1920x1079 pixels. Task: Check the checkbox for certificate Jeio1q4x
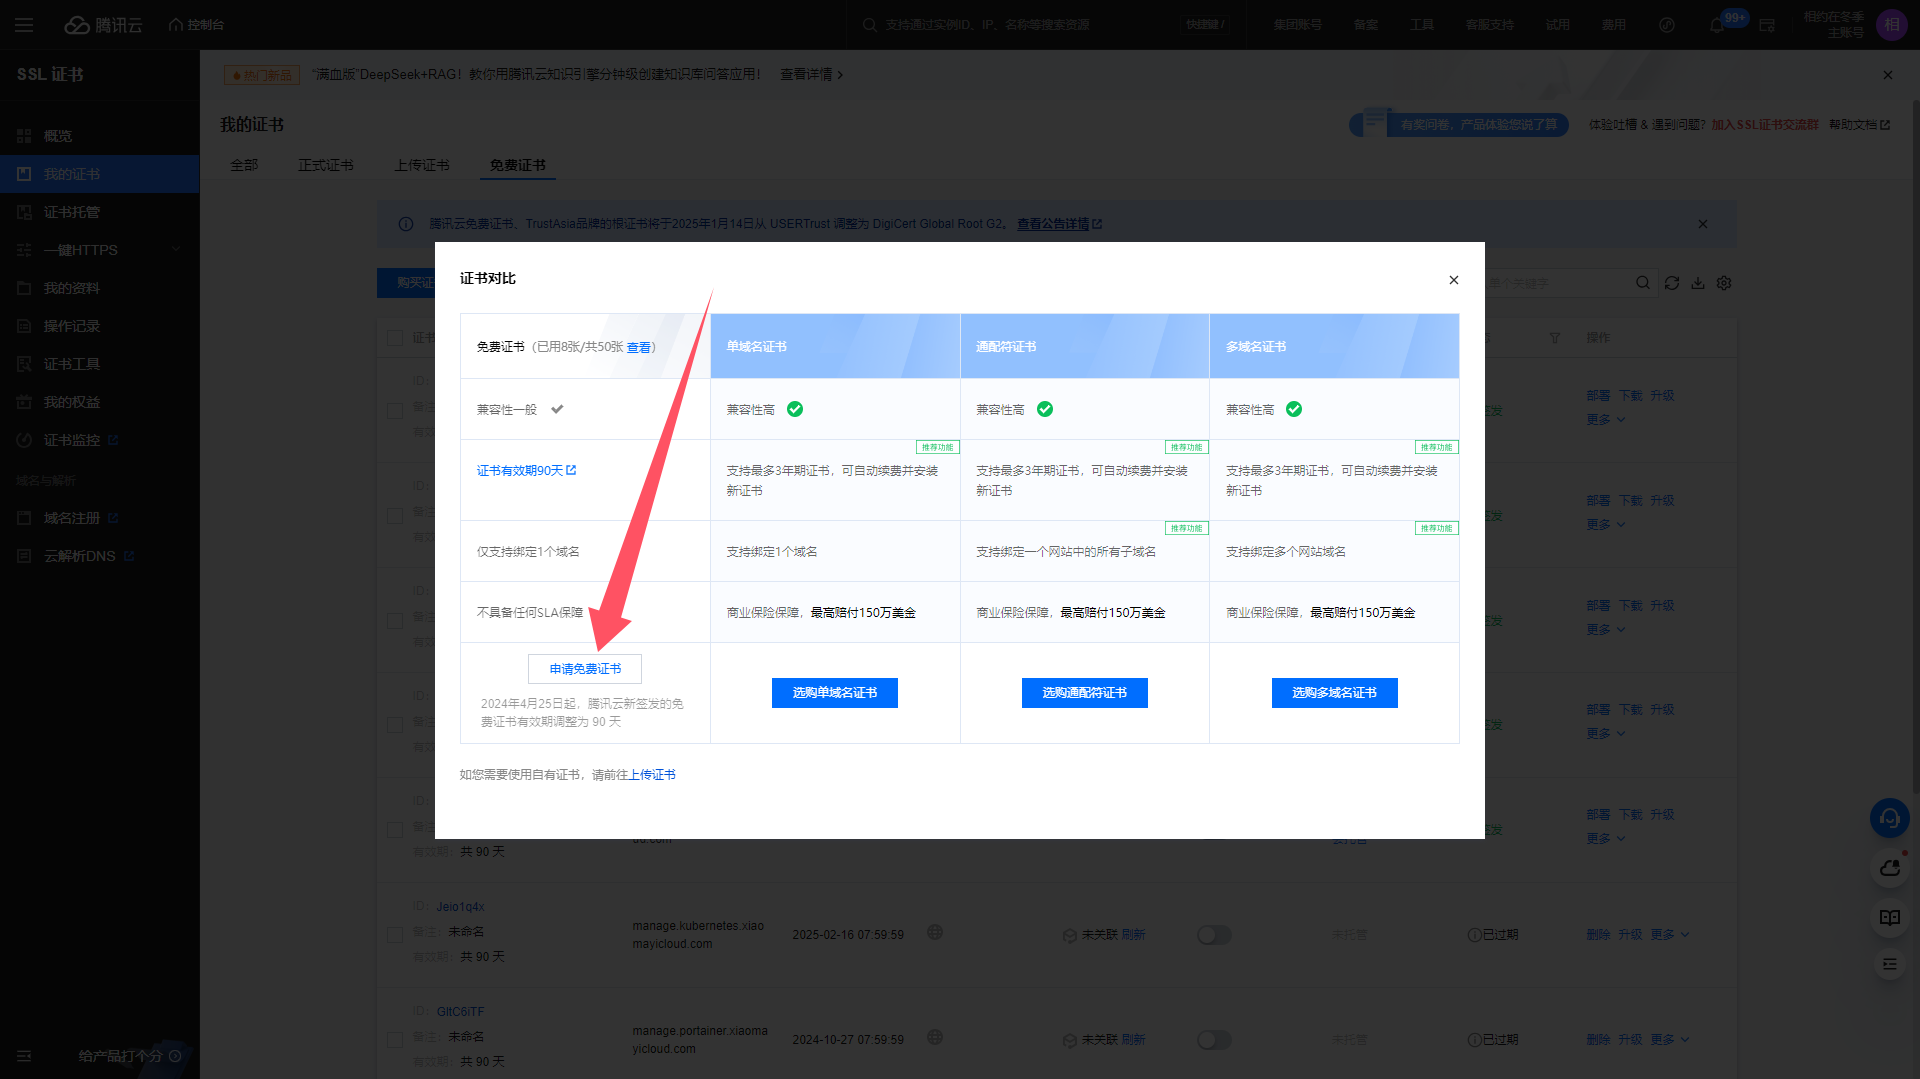(x=395, y=934)
